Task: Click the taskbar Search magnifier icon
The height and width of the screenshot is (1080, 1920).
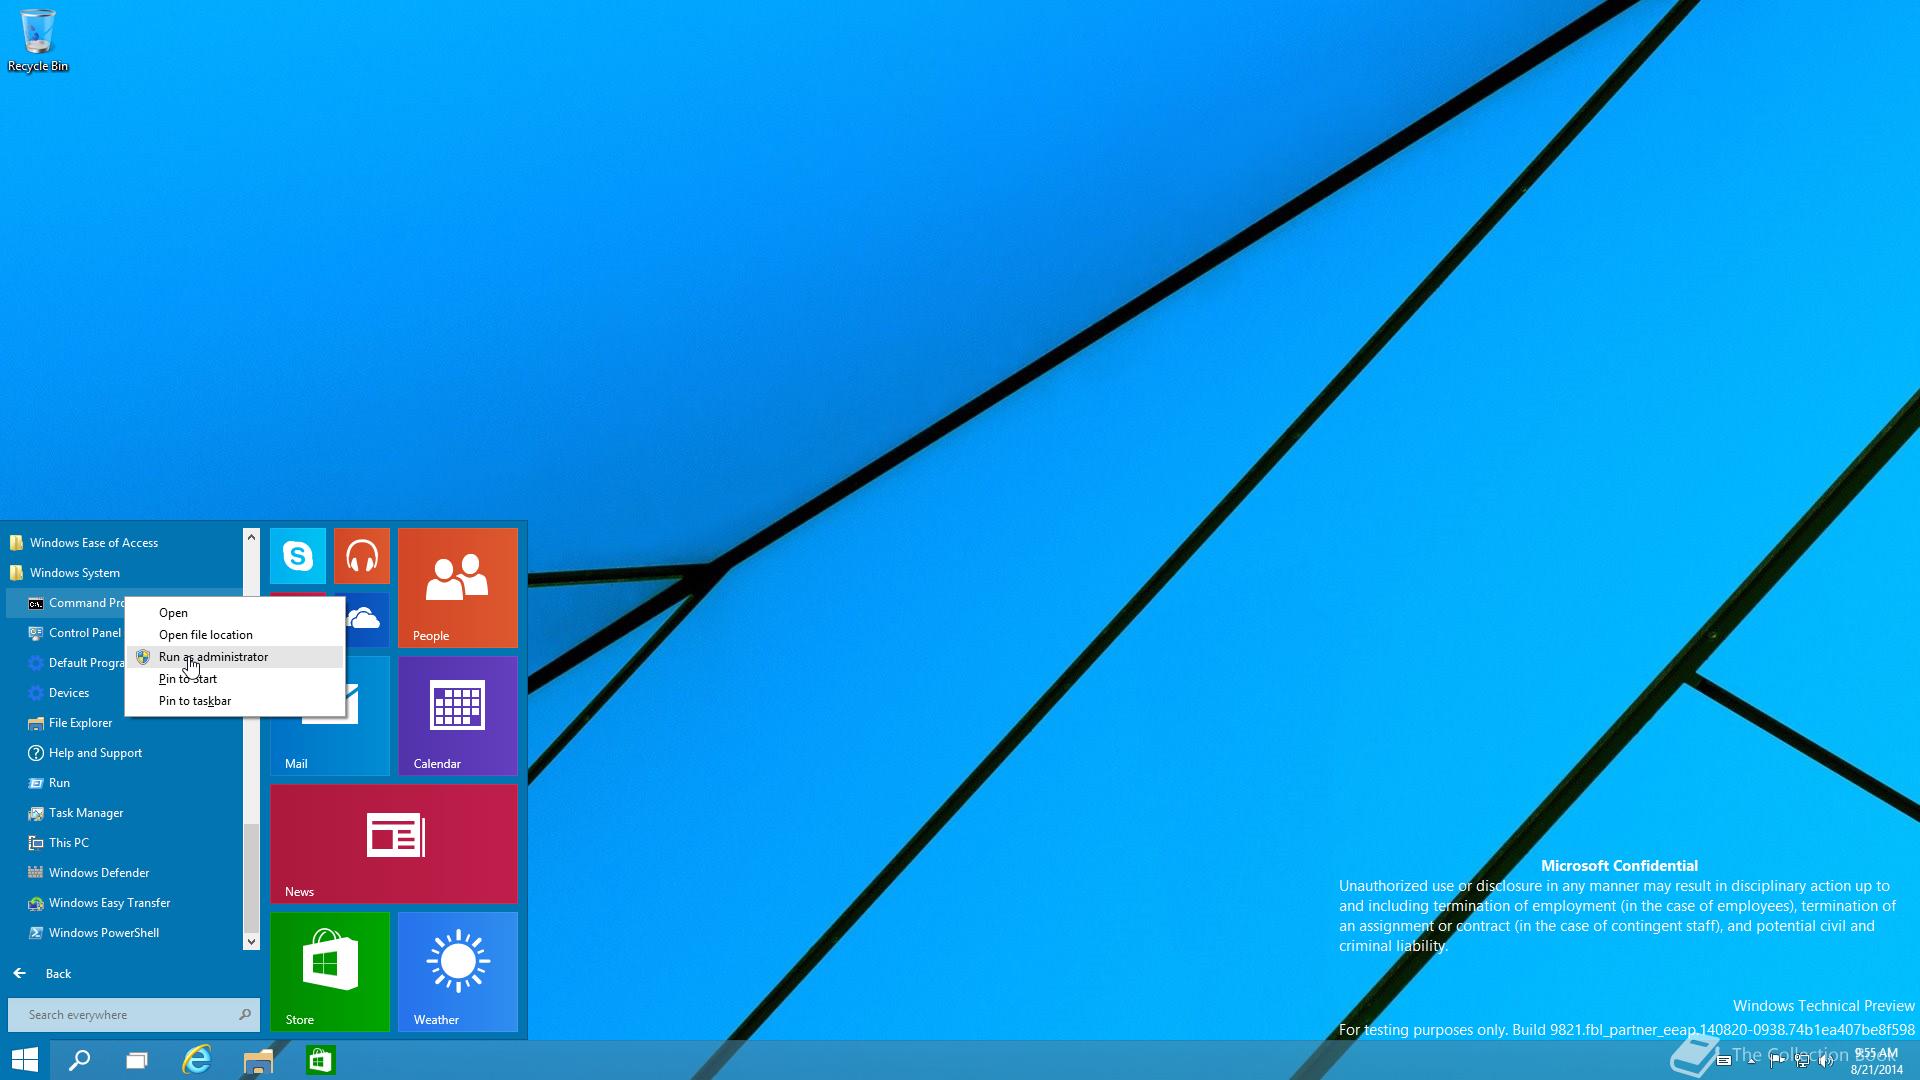Action: pyautogui.click(x=79, y=1060)
